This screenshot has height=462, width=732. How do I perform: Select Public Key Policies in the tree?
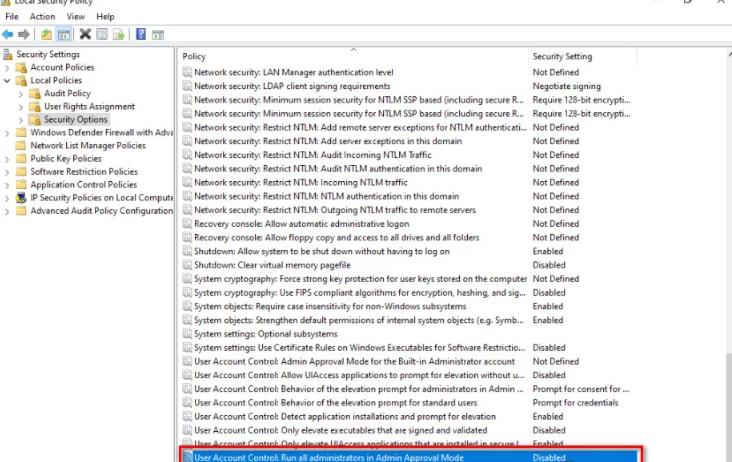66,159
